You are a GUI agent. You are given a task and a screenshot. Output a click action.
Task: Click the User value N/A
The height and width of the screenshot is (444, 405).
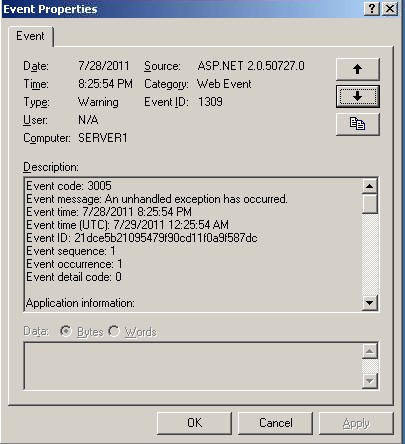(x=88, y=120)
